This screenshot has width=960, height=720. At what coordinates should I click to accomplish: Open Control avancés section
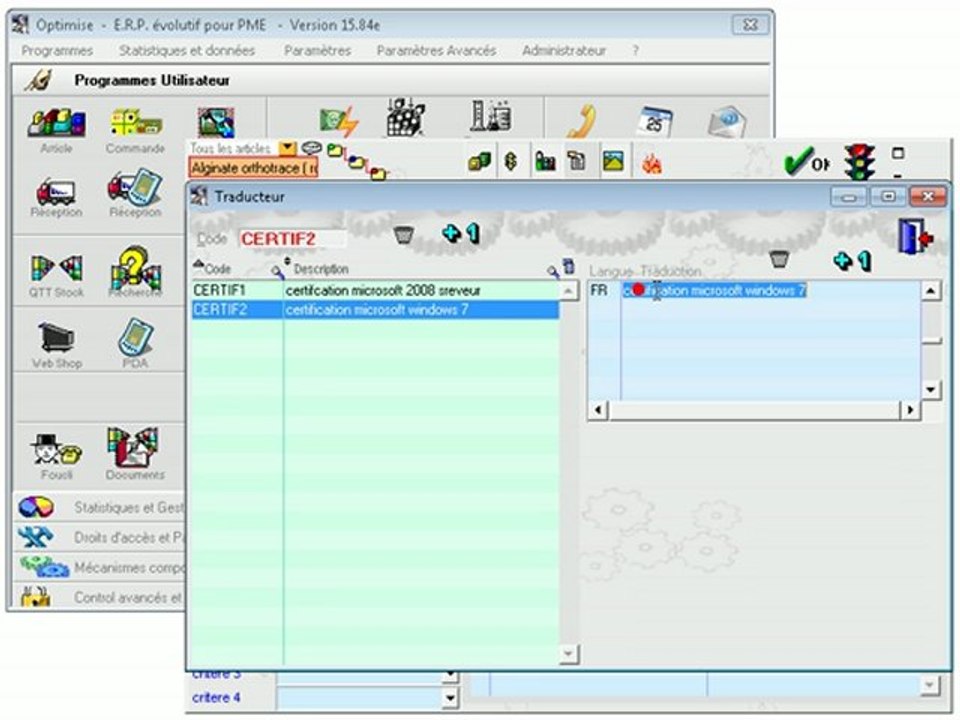pyautogui.click(x=99, y=597)
